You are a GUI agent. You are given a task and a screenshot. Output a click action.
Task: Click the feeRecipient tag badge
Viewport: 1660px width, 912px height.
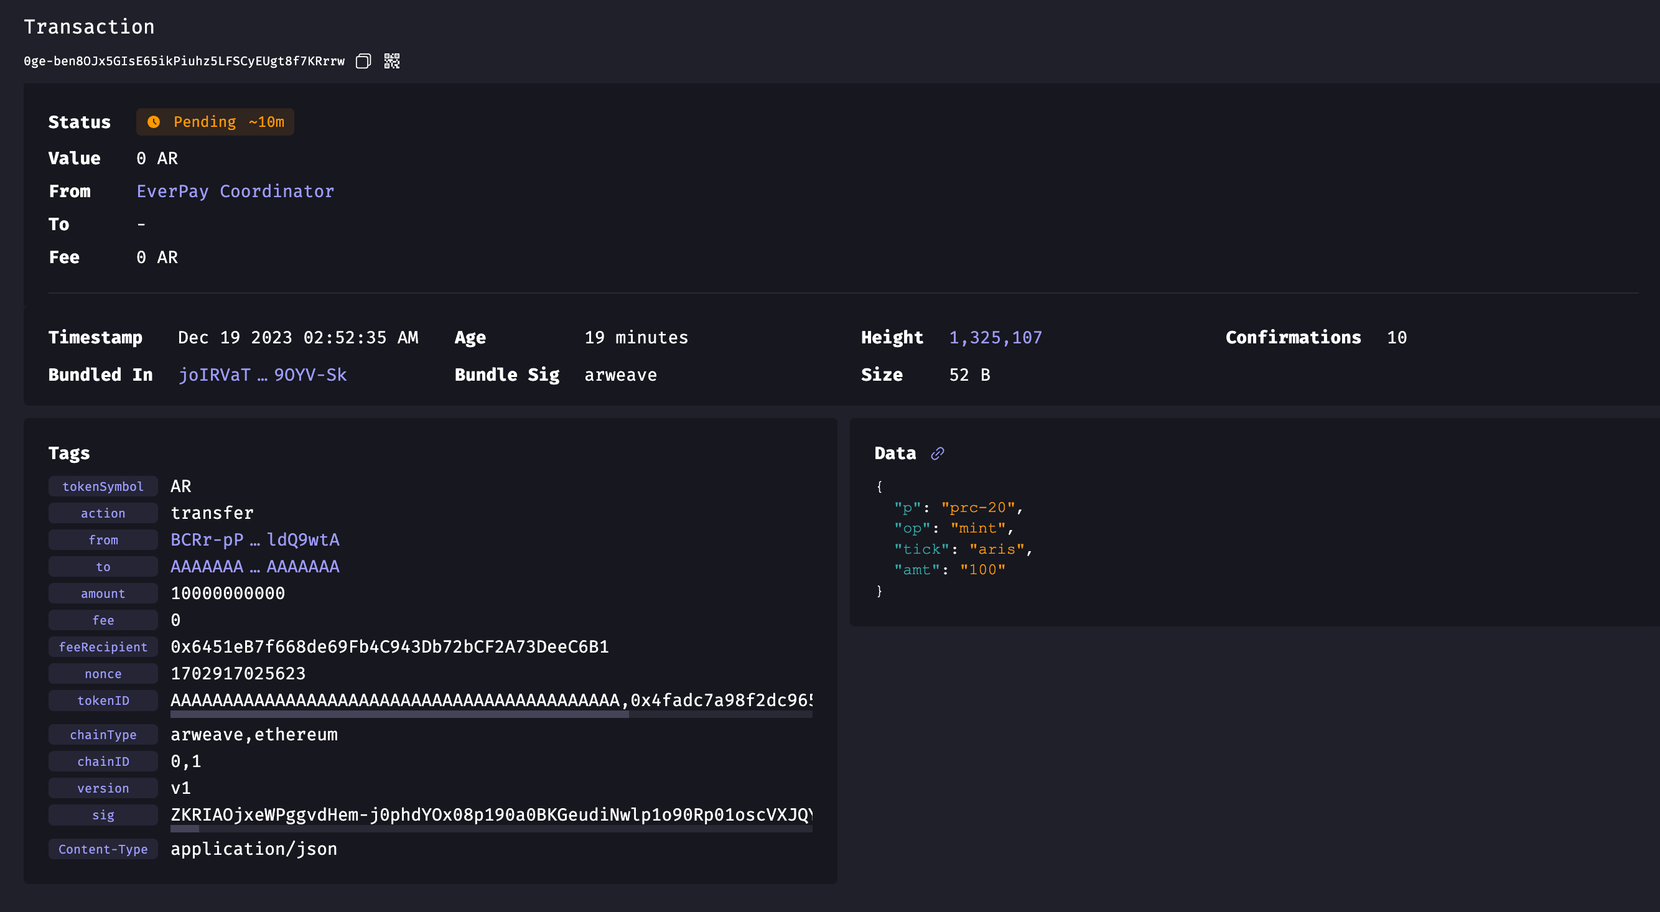(102, 646)
